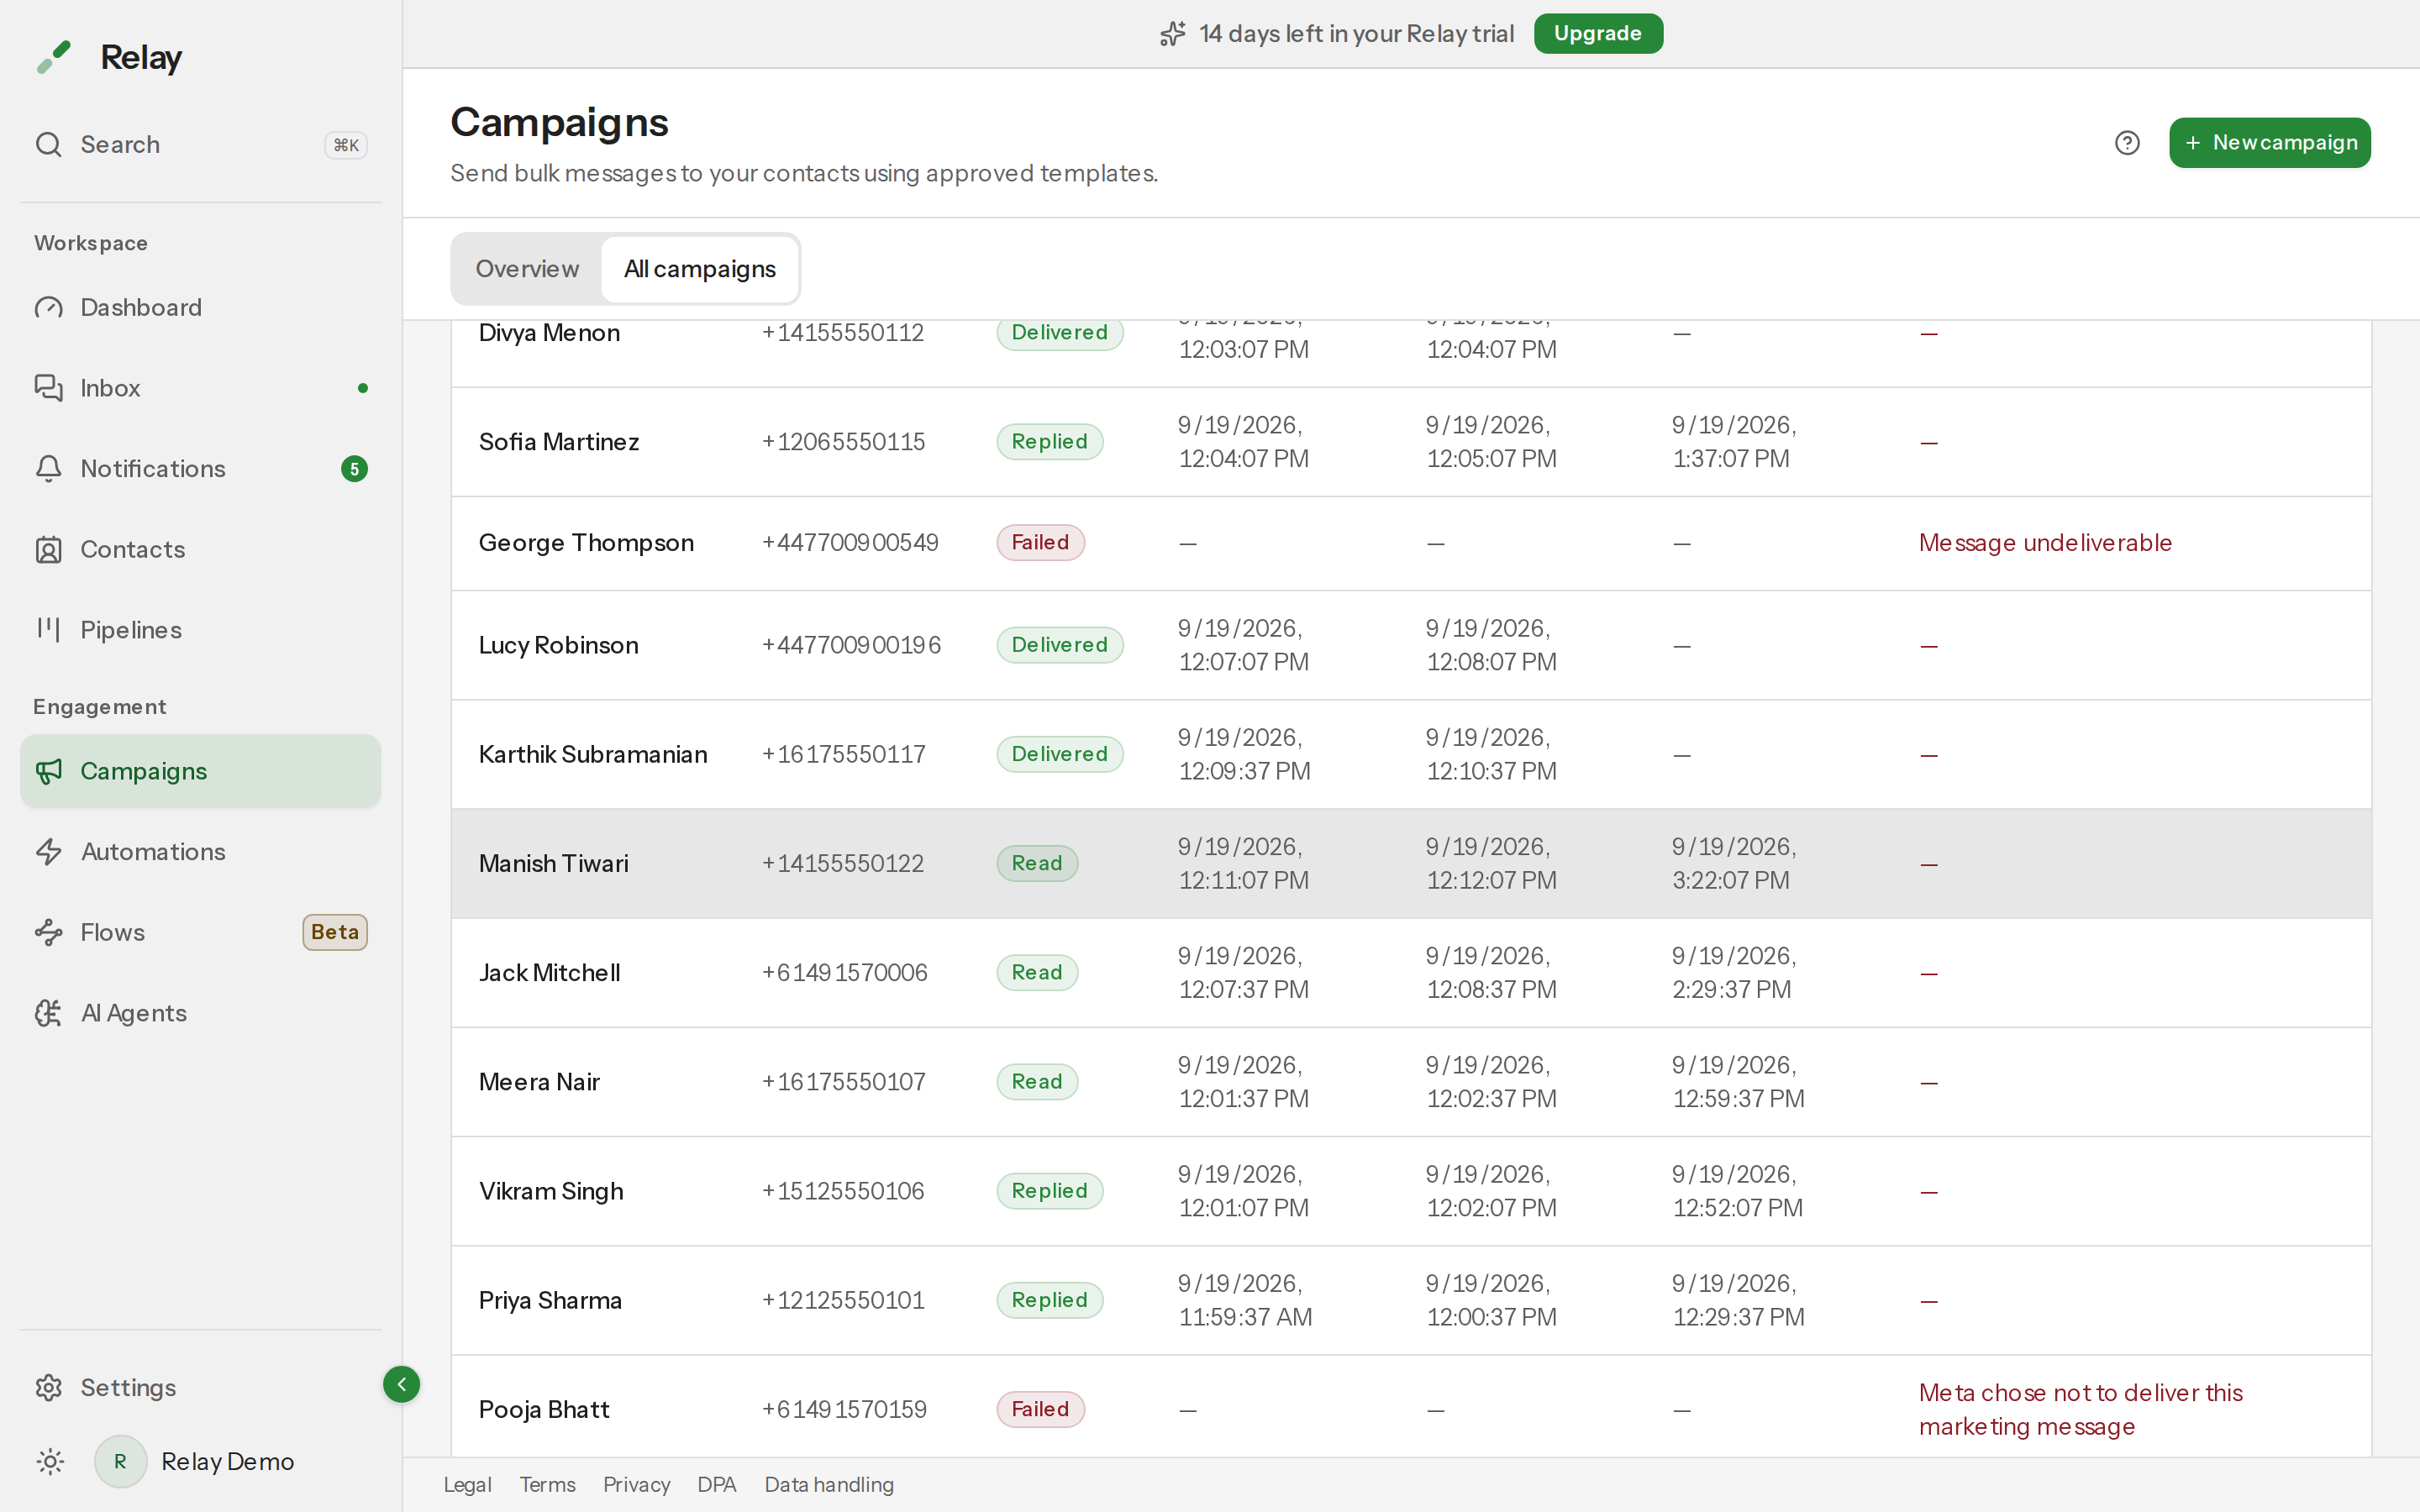Screen dimensions: 2420x1512
Task: Click phone number +61491570159
Action: coord(844,1409)
